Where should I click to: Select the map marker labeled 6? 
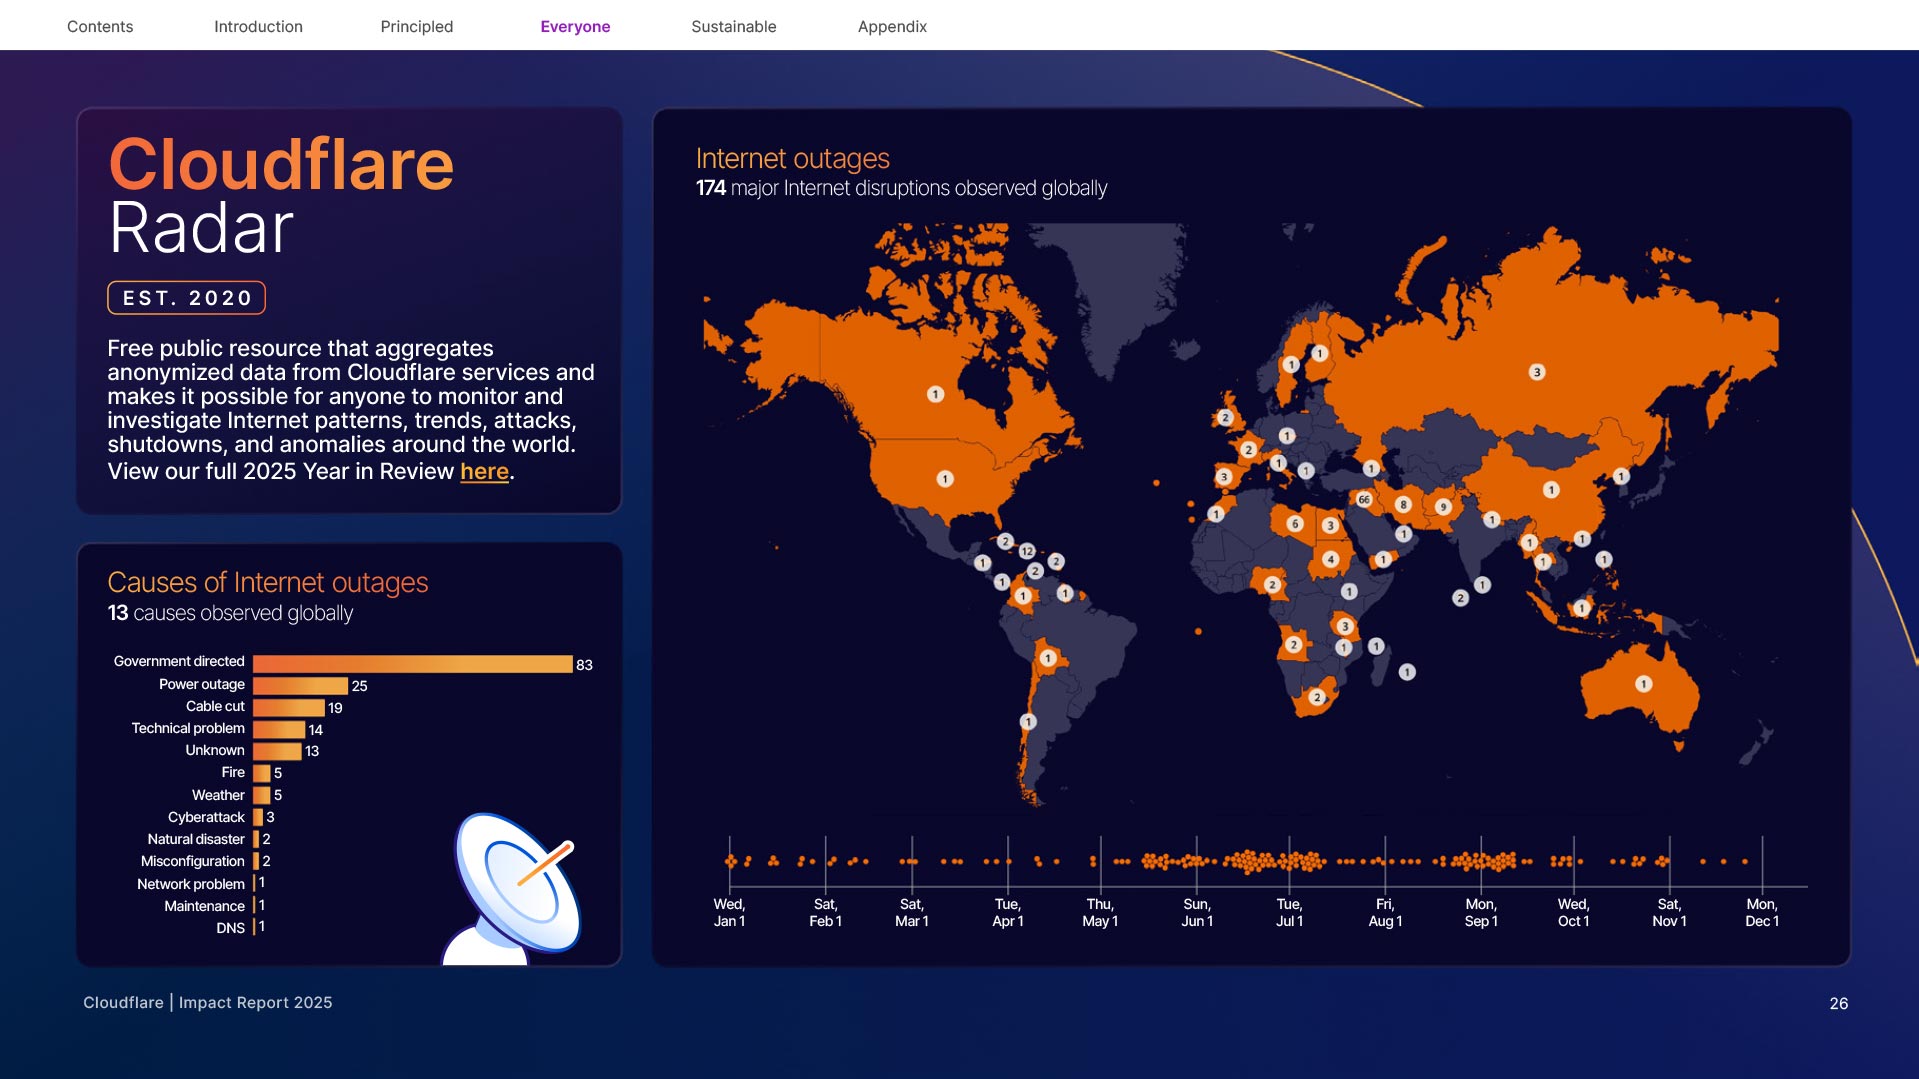tap(1295, 523)
